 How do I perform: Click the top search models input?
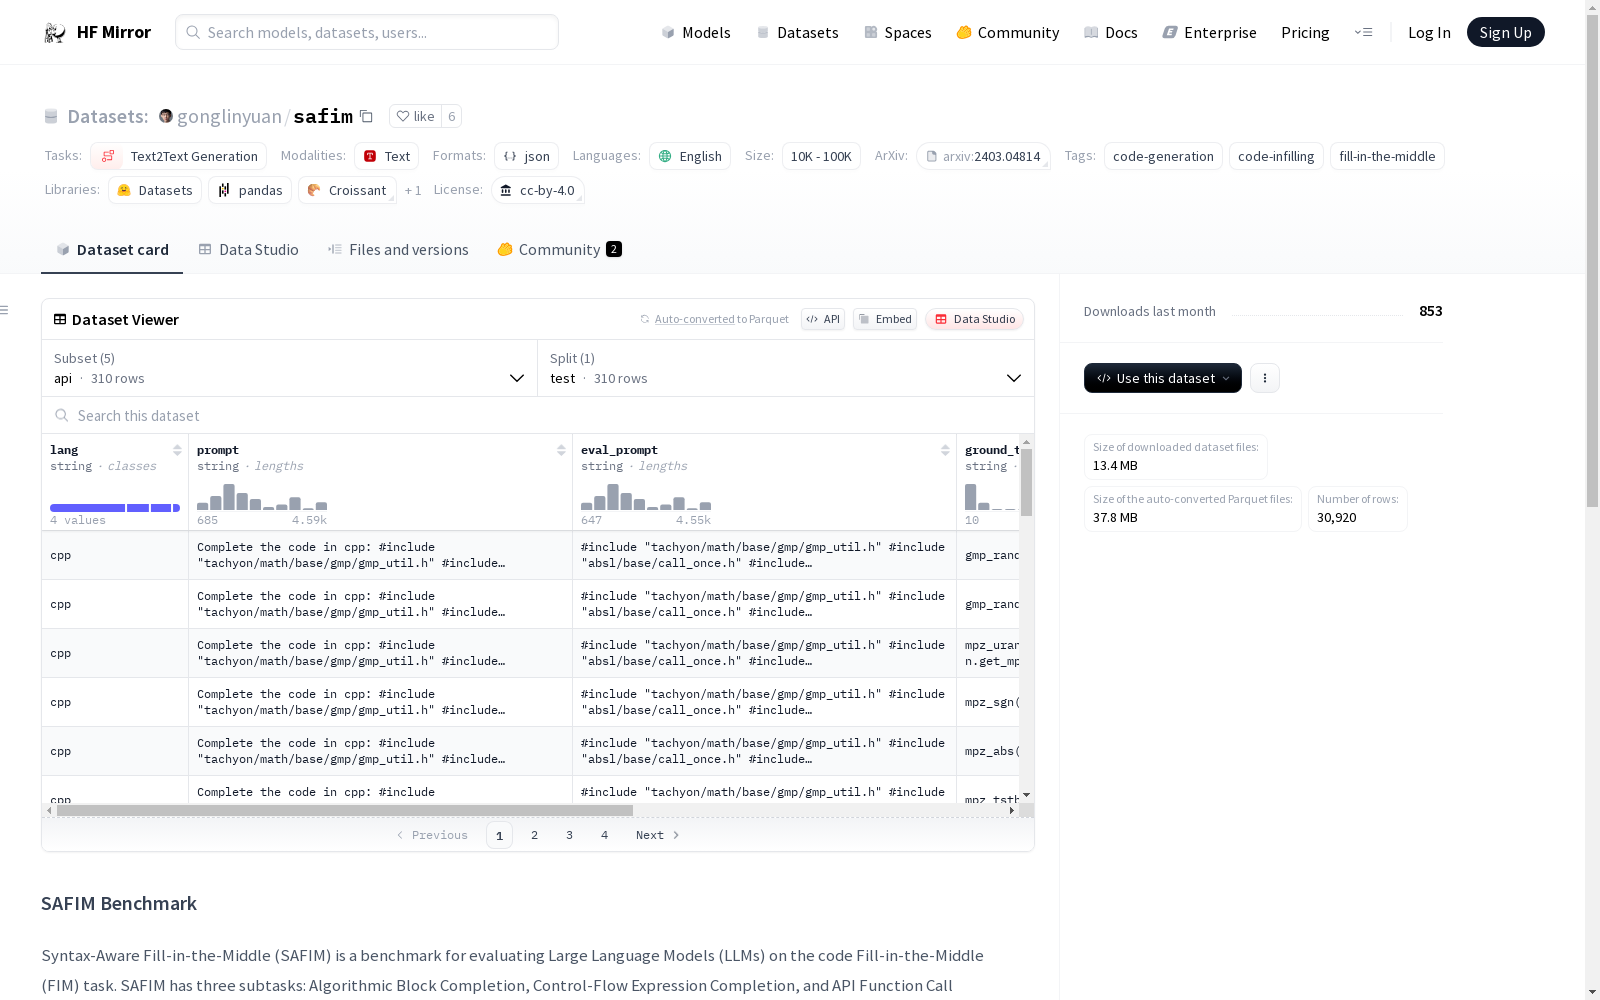point(367,32)
